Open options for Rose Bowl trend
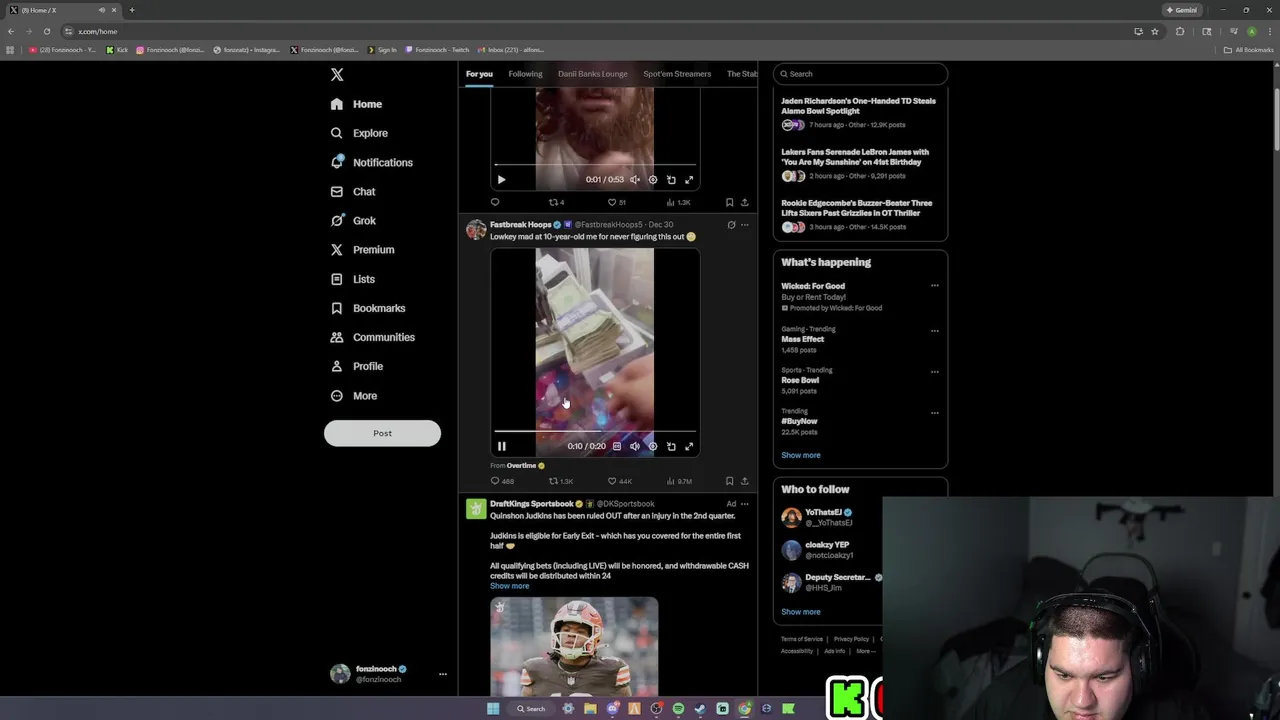Screen dimensions: 1280x720 coord(935,372)
